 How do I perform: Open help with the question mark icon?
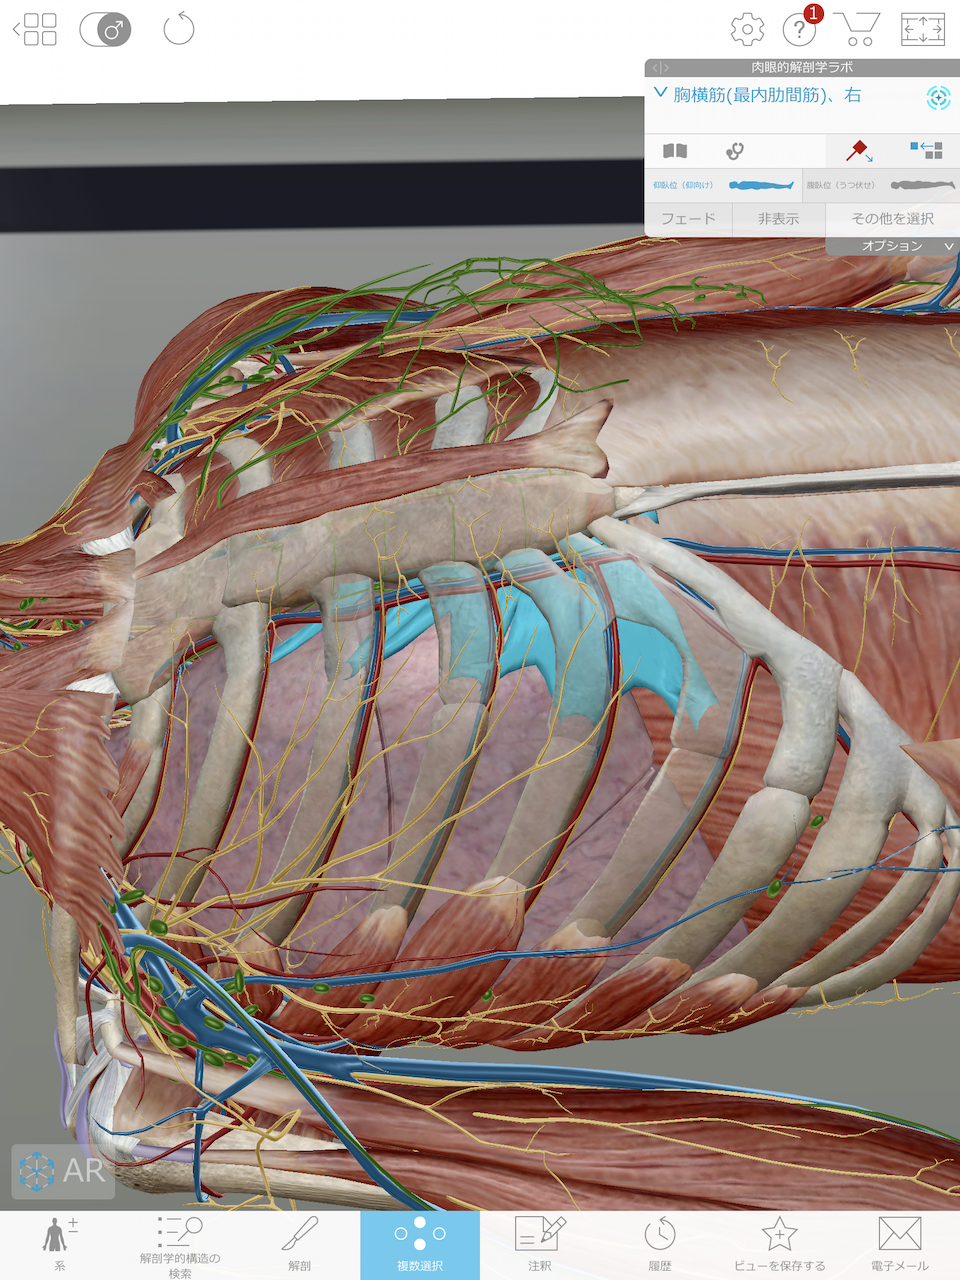[x=800, y=30]
